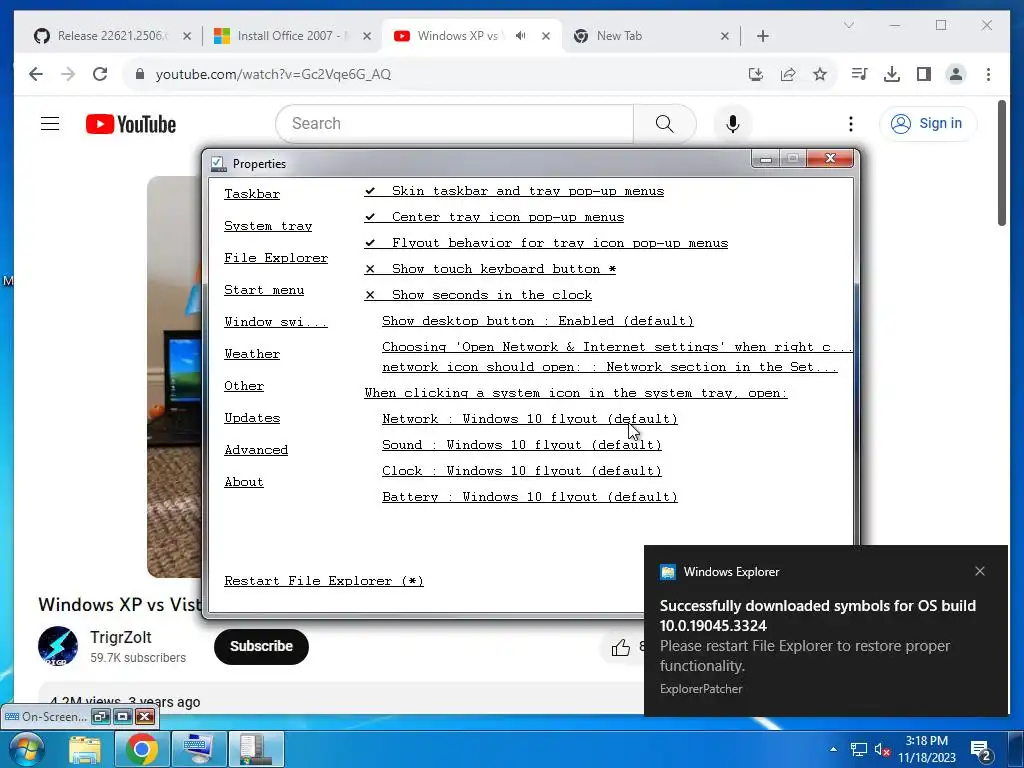Click the YouTube Sign in button
The width and height of the screenshot is (1024, 768).
tap(928, 123)
